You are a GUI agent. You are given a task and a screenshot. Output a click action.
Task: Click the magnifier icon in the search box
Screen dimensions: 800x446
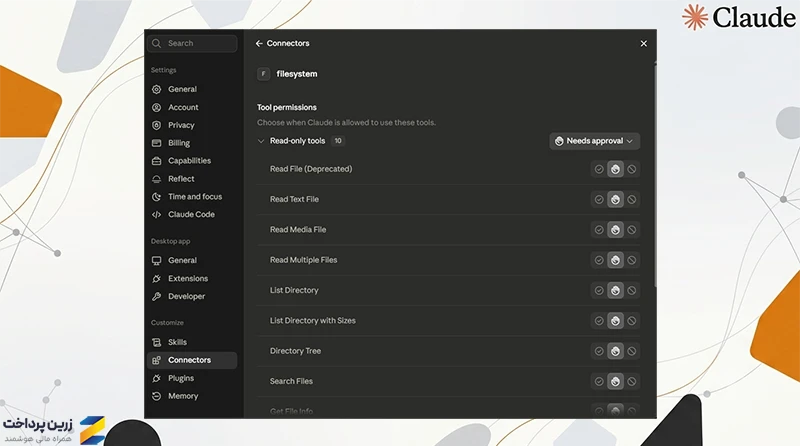157,43
